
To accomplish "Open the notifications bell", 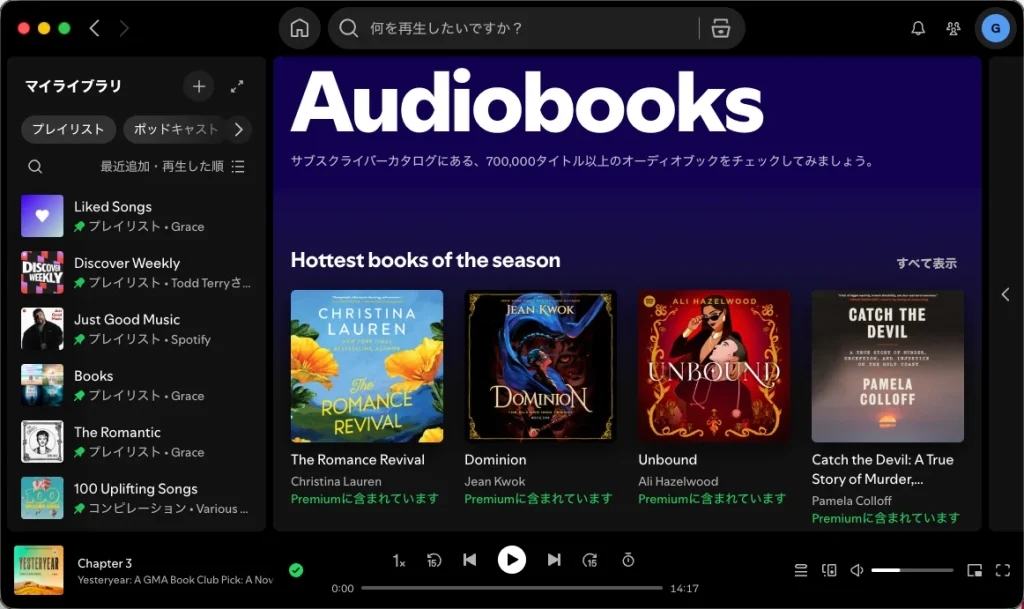I will coord(918,28).
